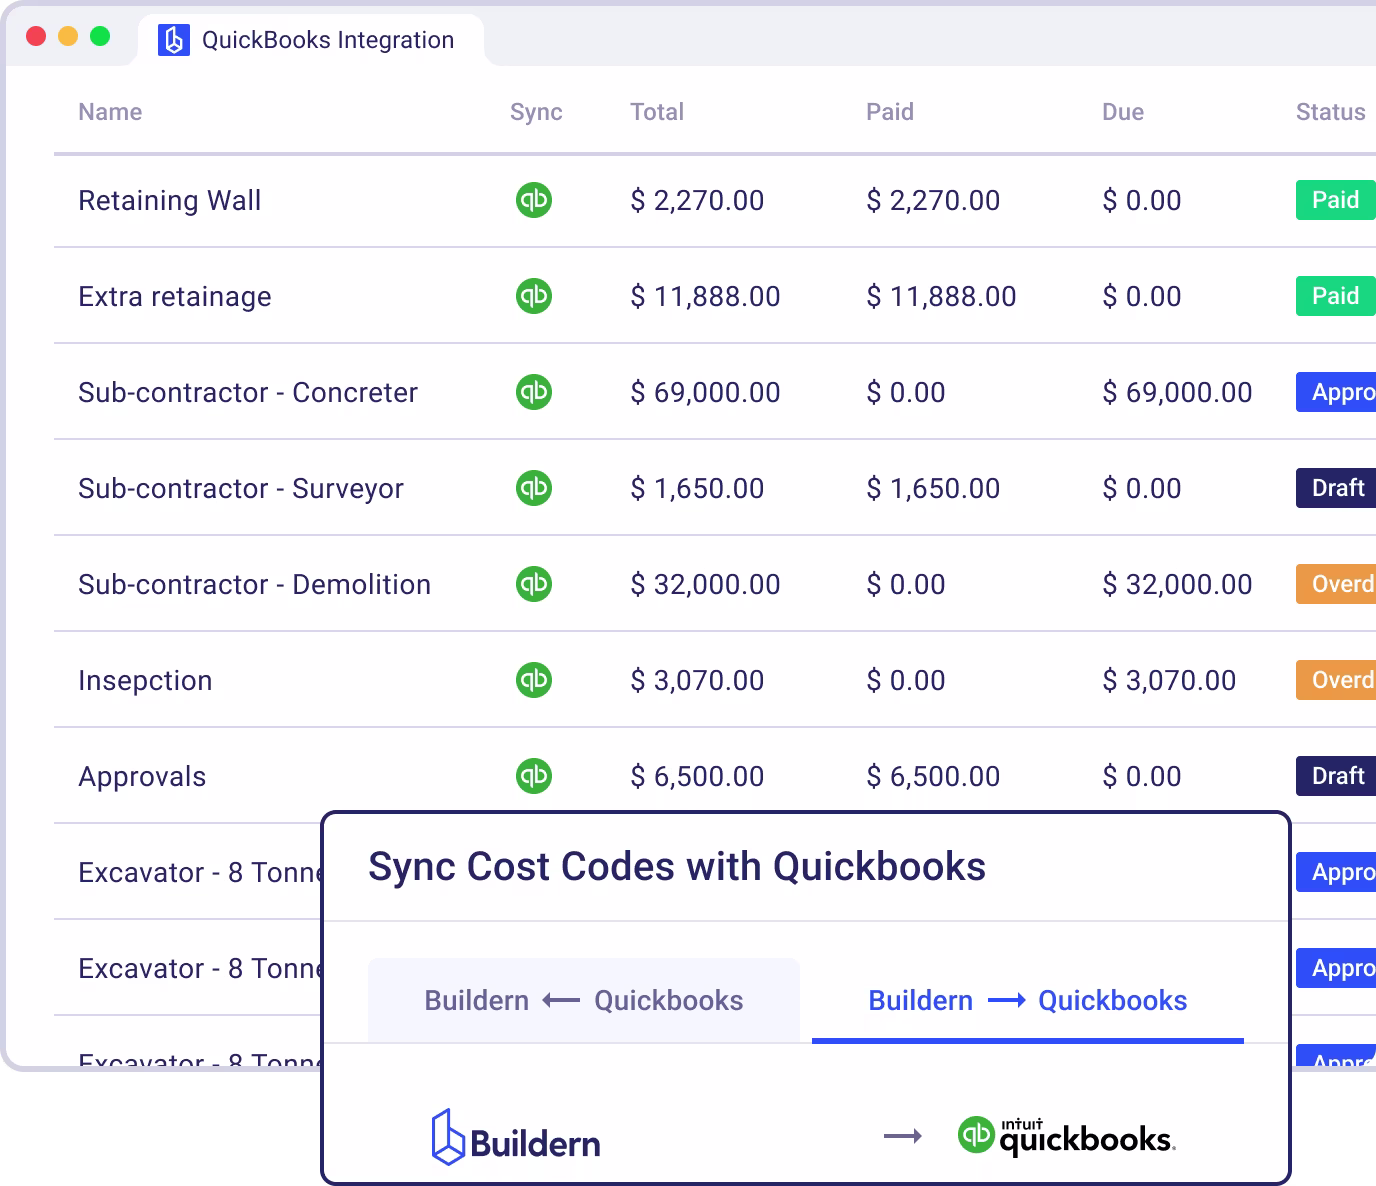Maximize the window with green button
The width and height of the screenshot is (1376, 1186).
[x=100, y=36]
